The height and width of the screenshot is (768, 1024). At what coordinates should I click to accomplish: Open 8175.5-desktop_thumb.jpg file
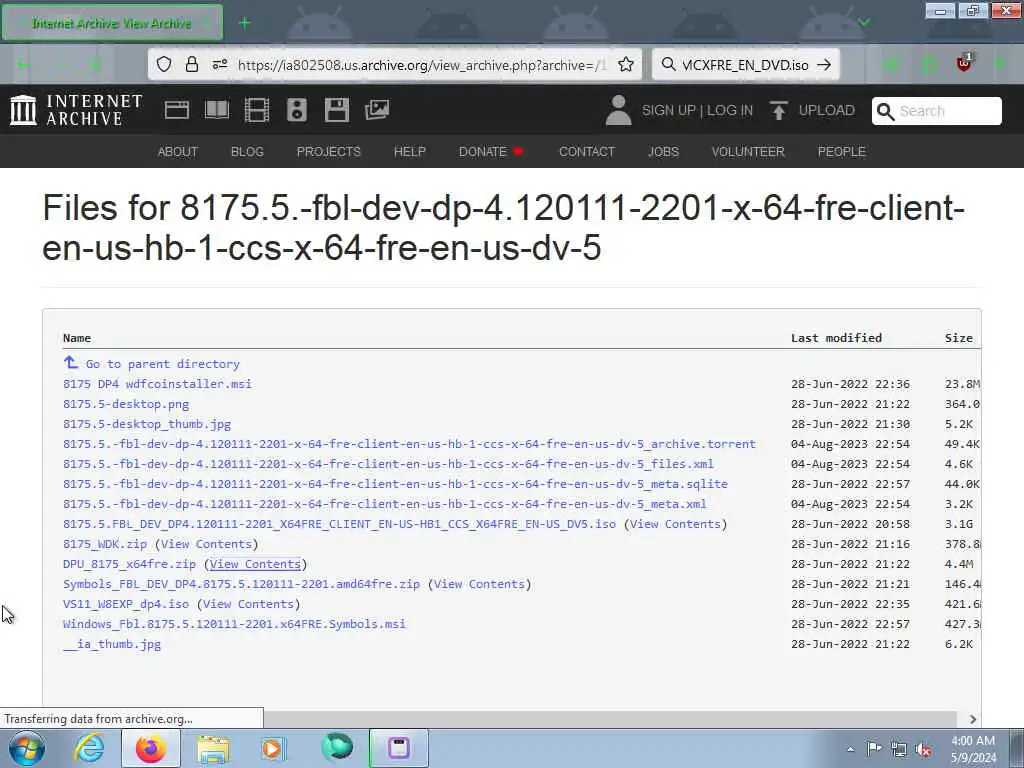pyautogui.click(x=147, y=424)
